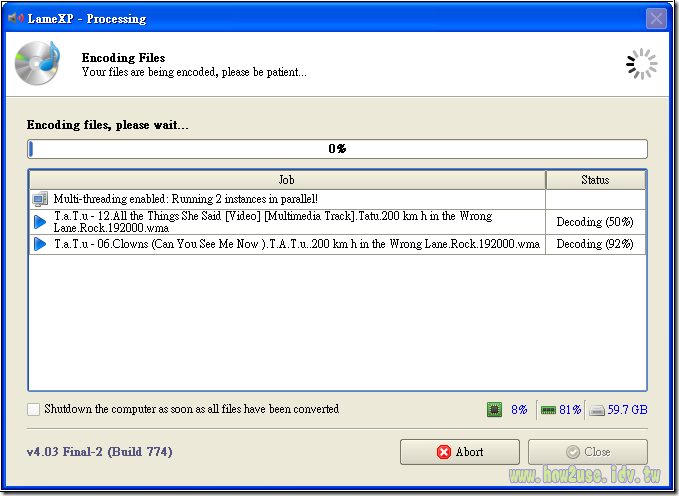Click the hard disk free space icon
The width and height of the screenshot is (679, 496).
click(597, 409)
